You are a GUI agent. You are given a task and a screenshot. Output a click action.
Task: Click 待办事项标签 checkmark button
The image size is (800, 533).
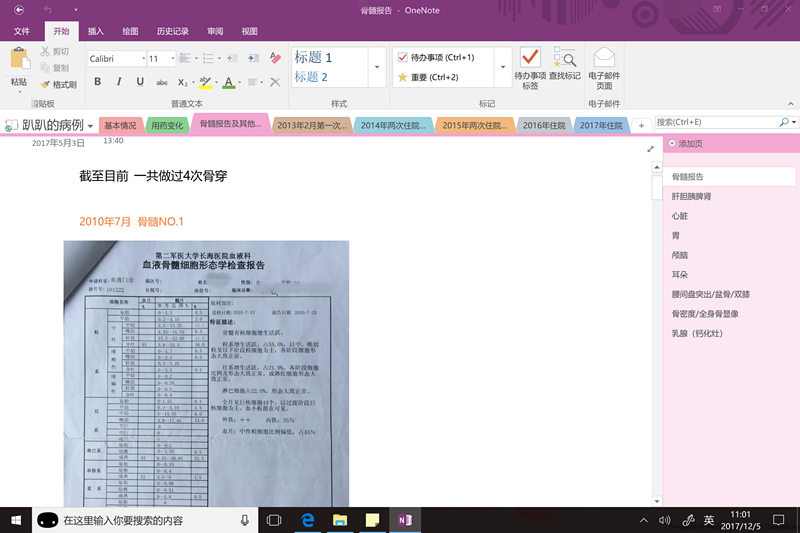(x=530, y=68)
